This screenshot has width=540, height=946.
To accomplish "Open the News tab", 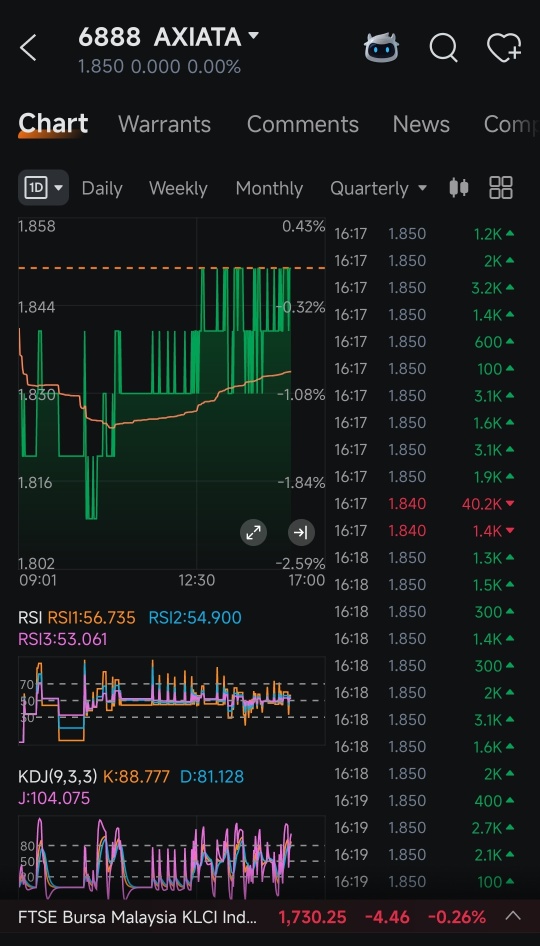I will click(421, 124).
